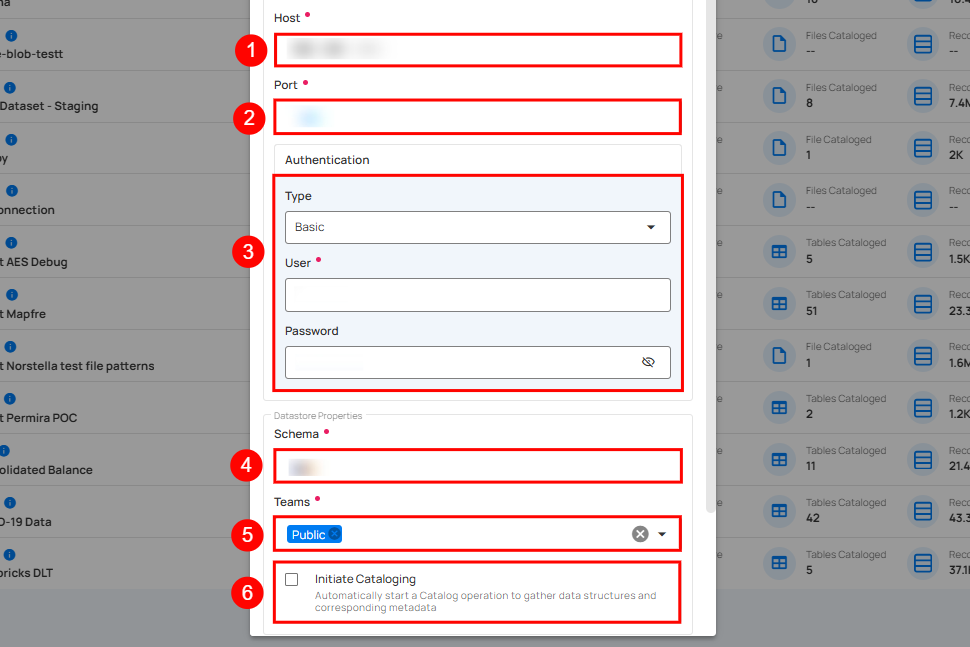This screenshot has width=970, height=647.
Task: Click table icon beside Tables Cataloged 51
Action: pyautogui.click(x=778, y=303)
